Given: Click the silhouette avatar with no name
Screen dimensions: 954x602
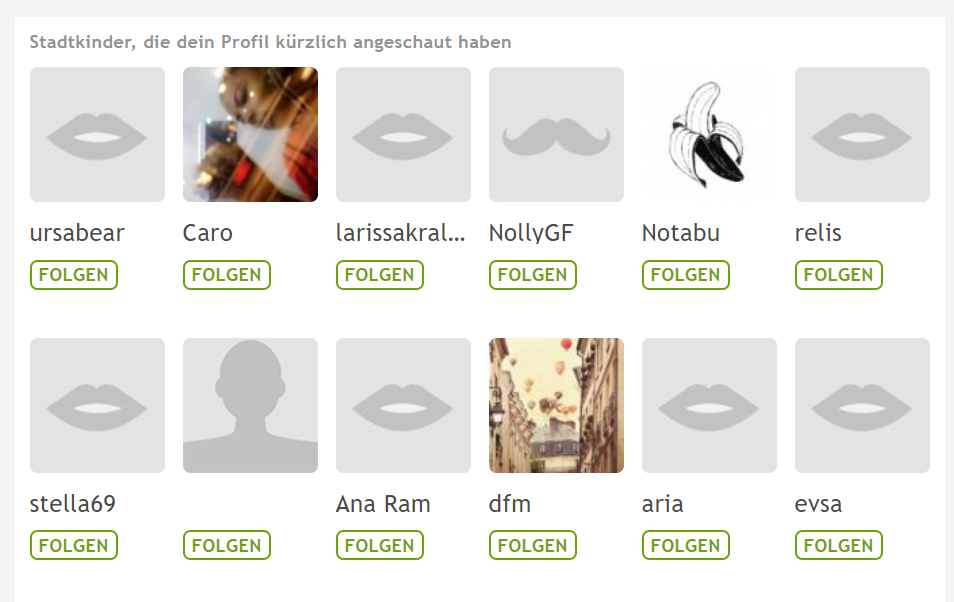Looking at the screenshot, I should 250,405.
